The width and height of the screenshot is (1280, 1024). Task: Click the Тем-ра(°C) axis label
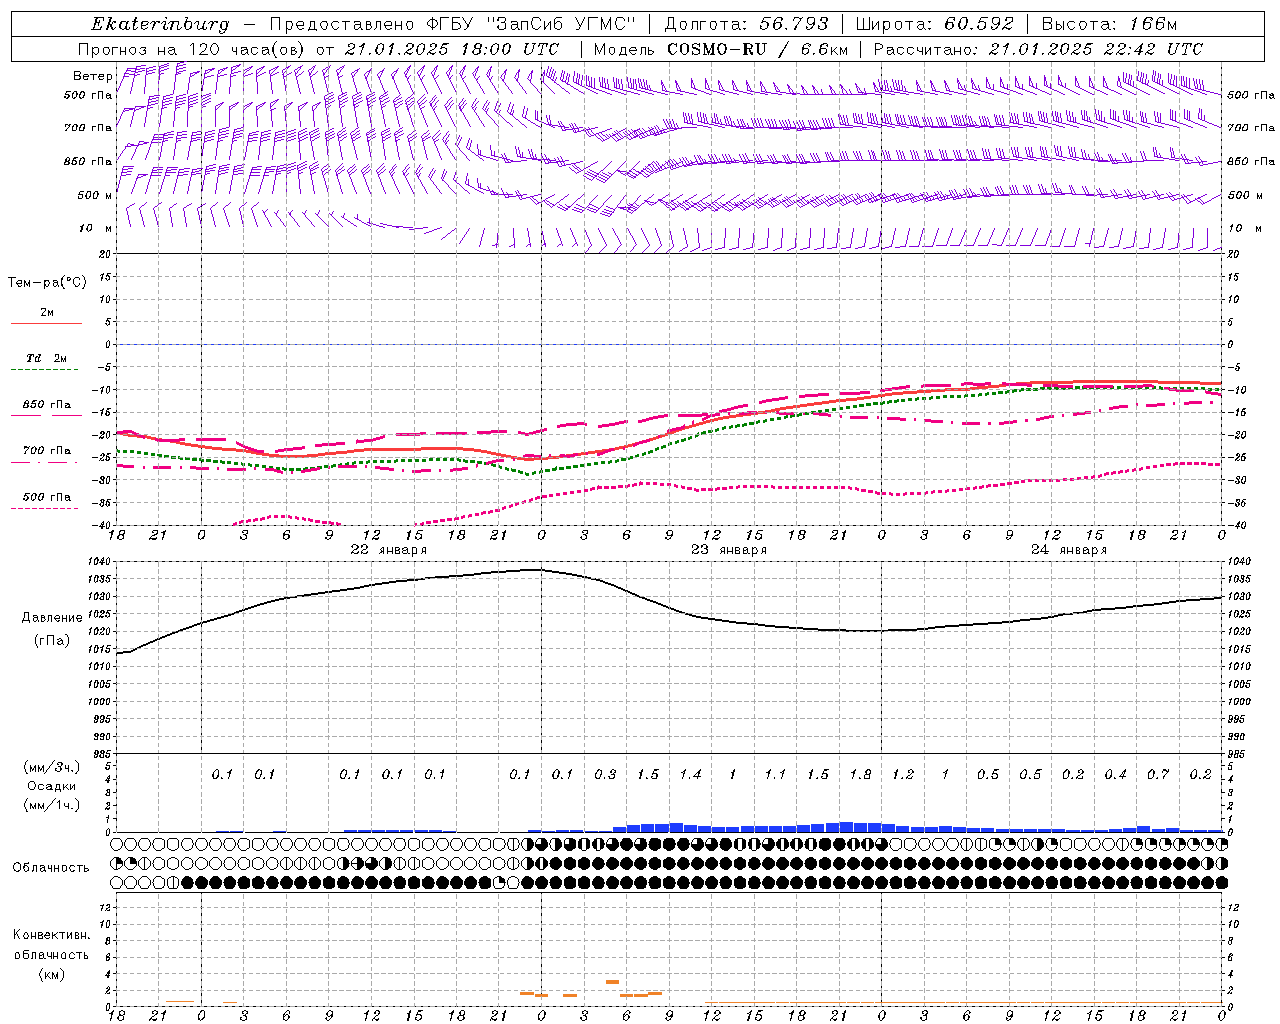tap(47, 283)
